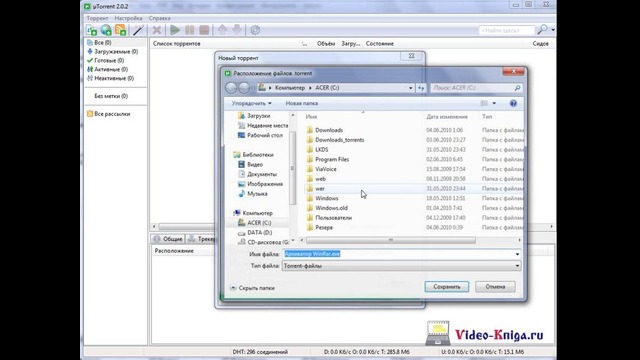Click Back navigation arrow in save dialog

[x=231, y=88]
